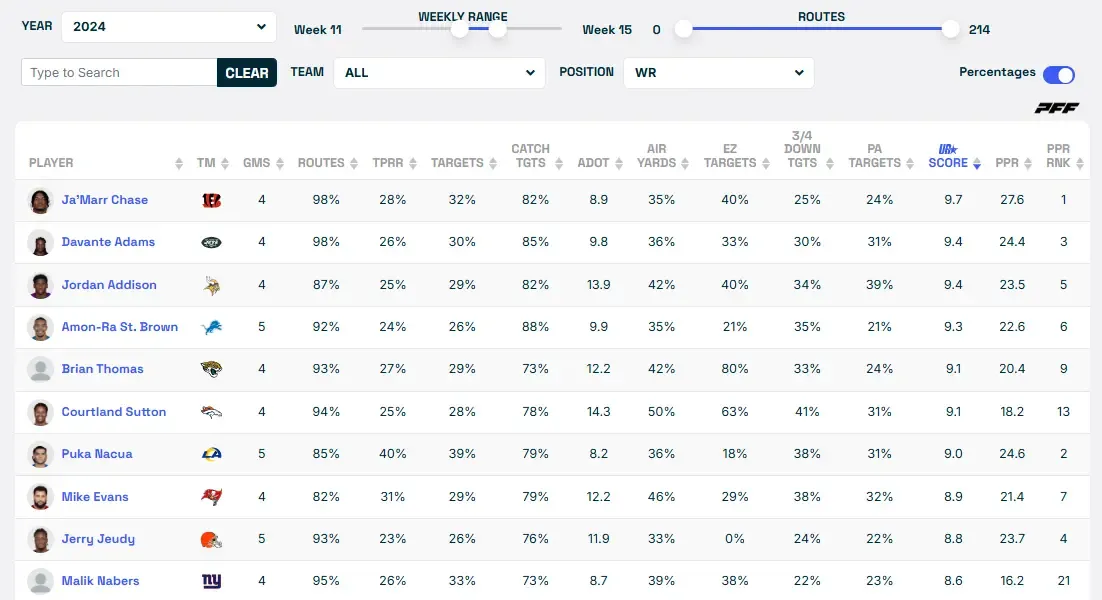This screenshot has height=600, width=1102.
Task: Click Ja'Marr Chase's player avatar
Action: coord(40,200)
